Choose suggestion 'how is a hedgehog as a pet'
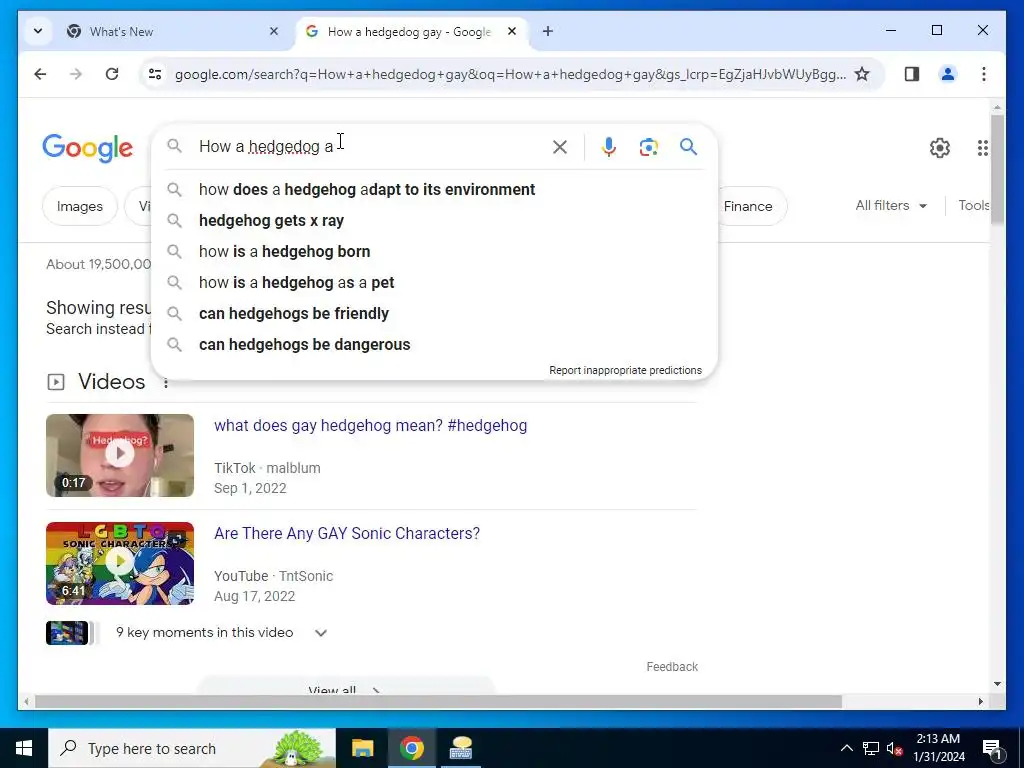 pos(434,283)
